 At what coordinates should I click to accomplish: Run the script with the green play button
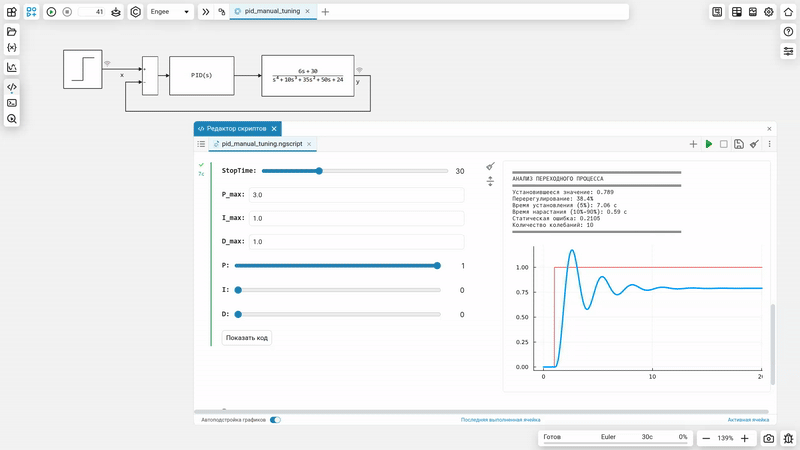point(709,144)
